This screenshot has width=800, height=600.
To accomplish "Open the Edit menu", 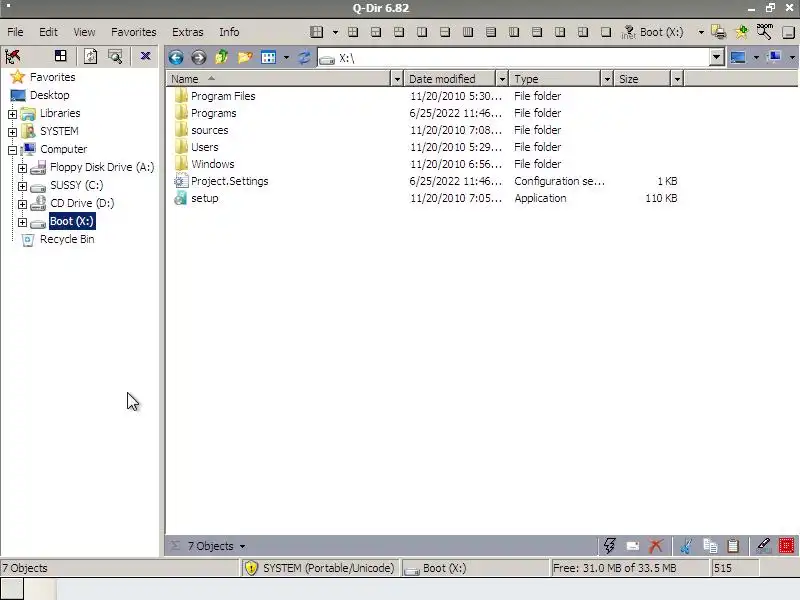I will [x=48, y=32].
